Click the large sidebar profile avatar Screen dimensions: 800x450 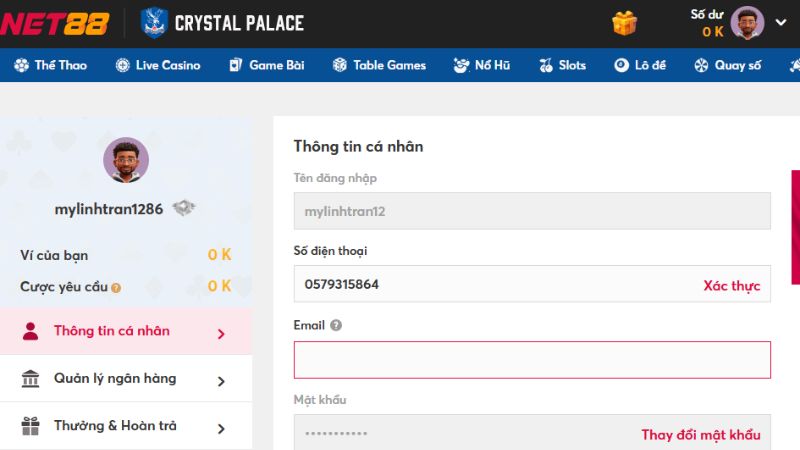point(126,160)
